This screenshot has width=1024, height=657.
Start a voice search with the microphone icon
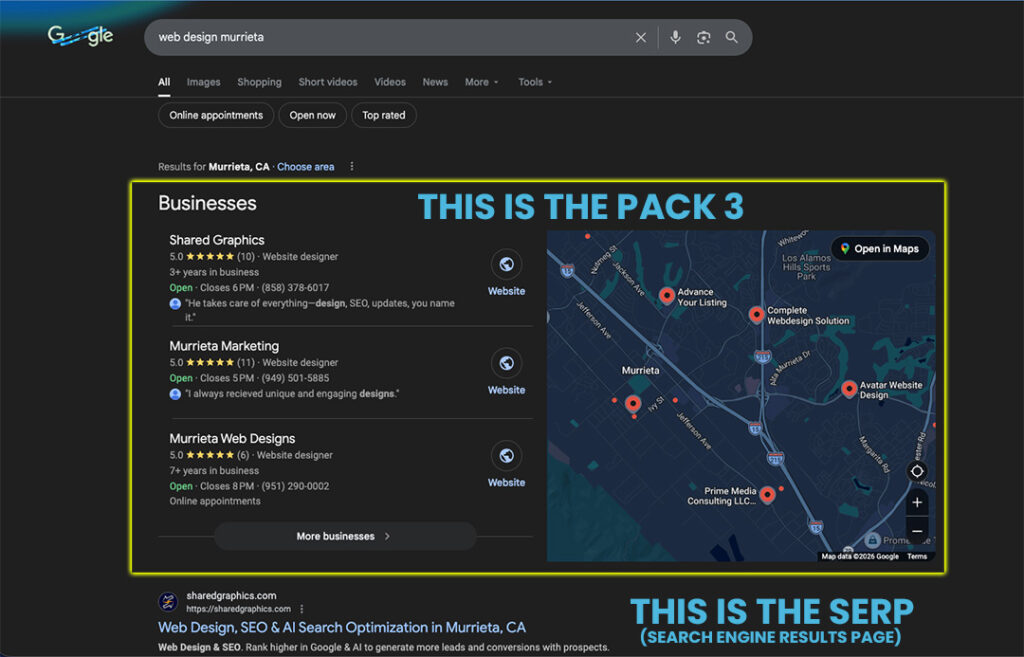coord(675,37)
